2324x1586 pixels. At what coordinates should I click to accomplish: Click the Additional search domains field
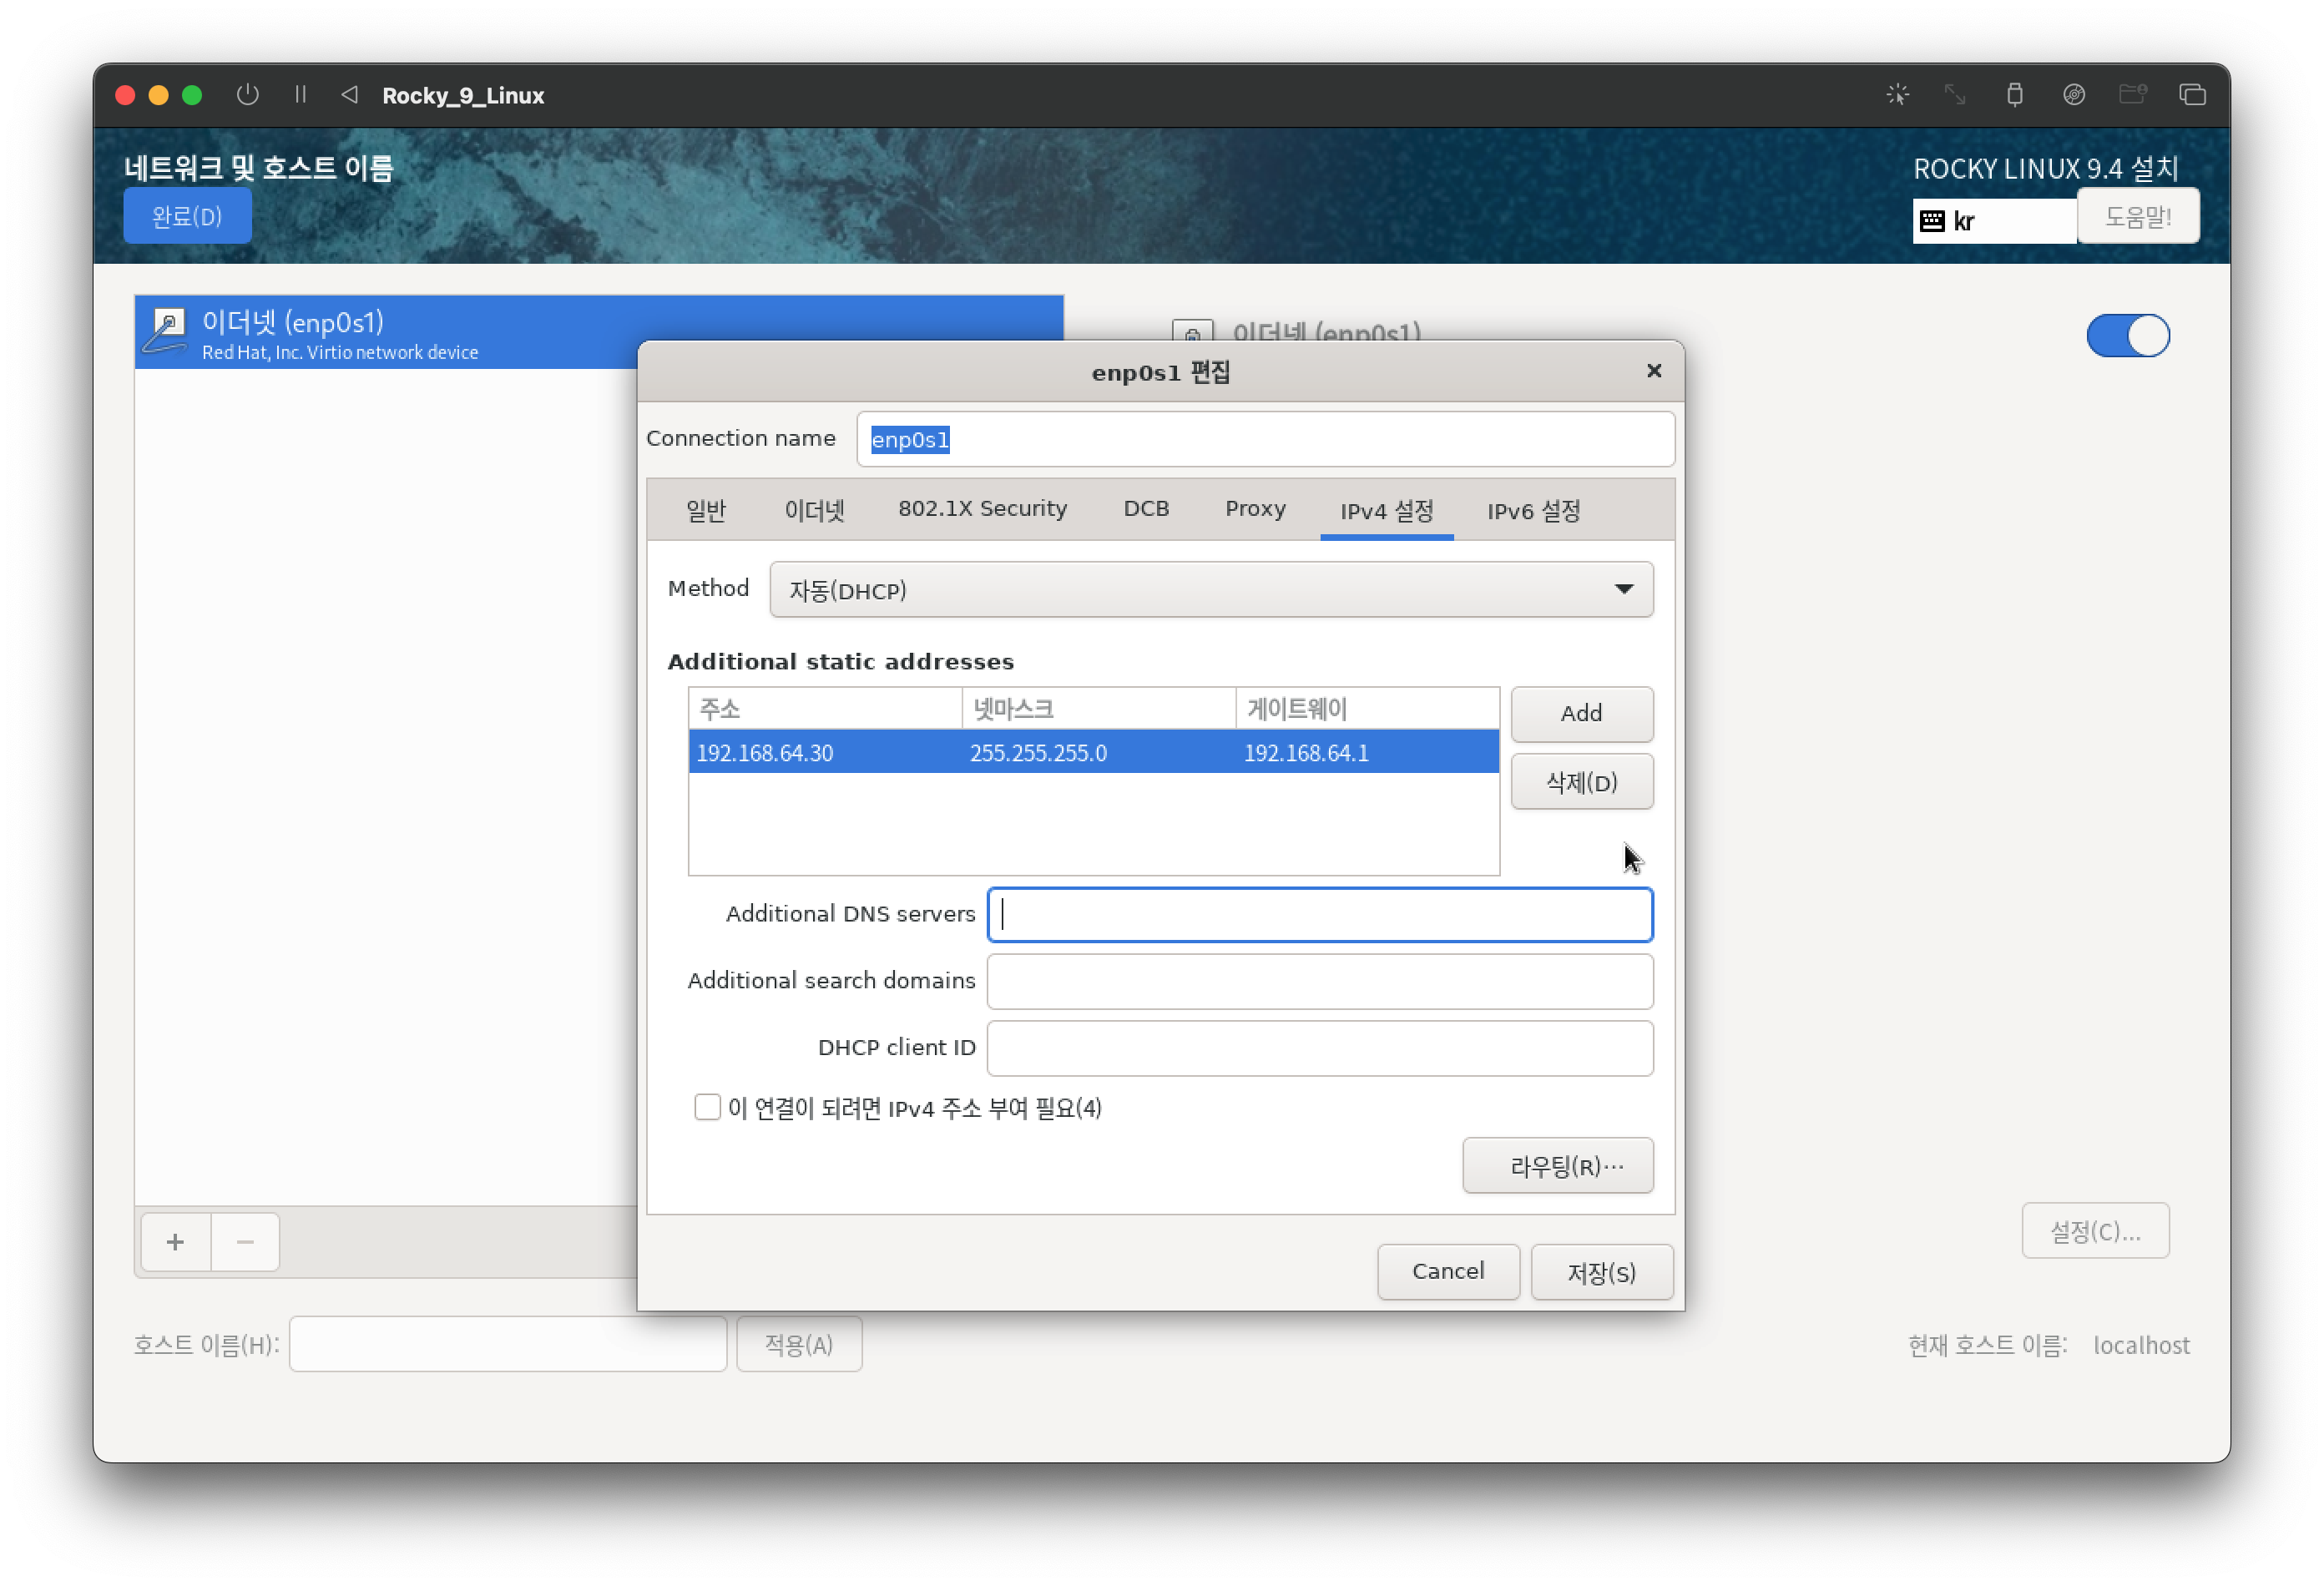coord(1319,981)
